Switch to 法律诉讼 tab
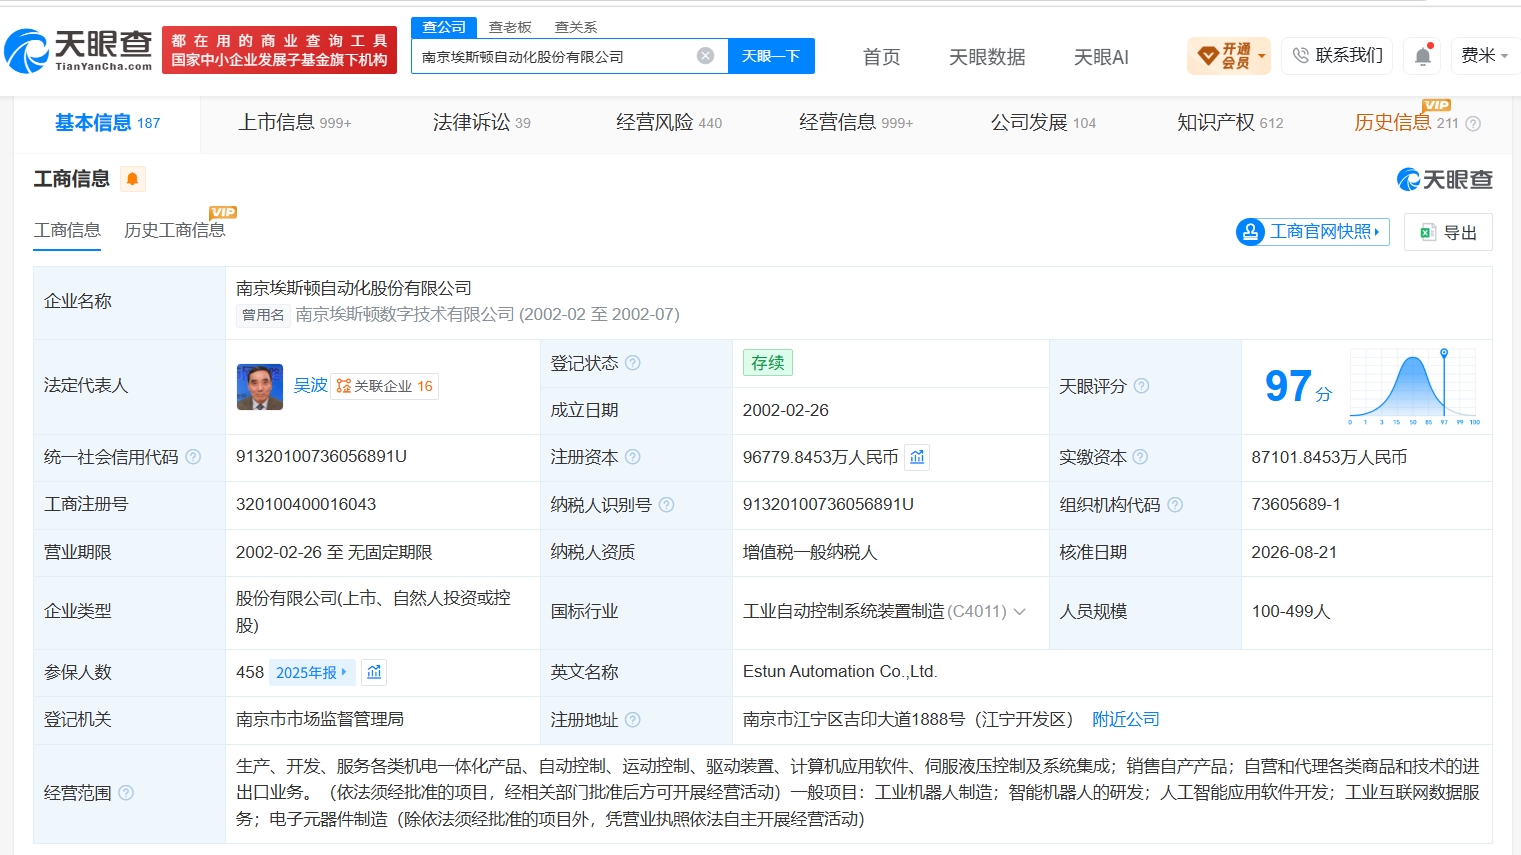The image size is (1521, 855). pos(481,123)
